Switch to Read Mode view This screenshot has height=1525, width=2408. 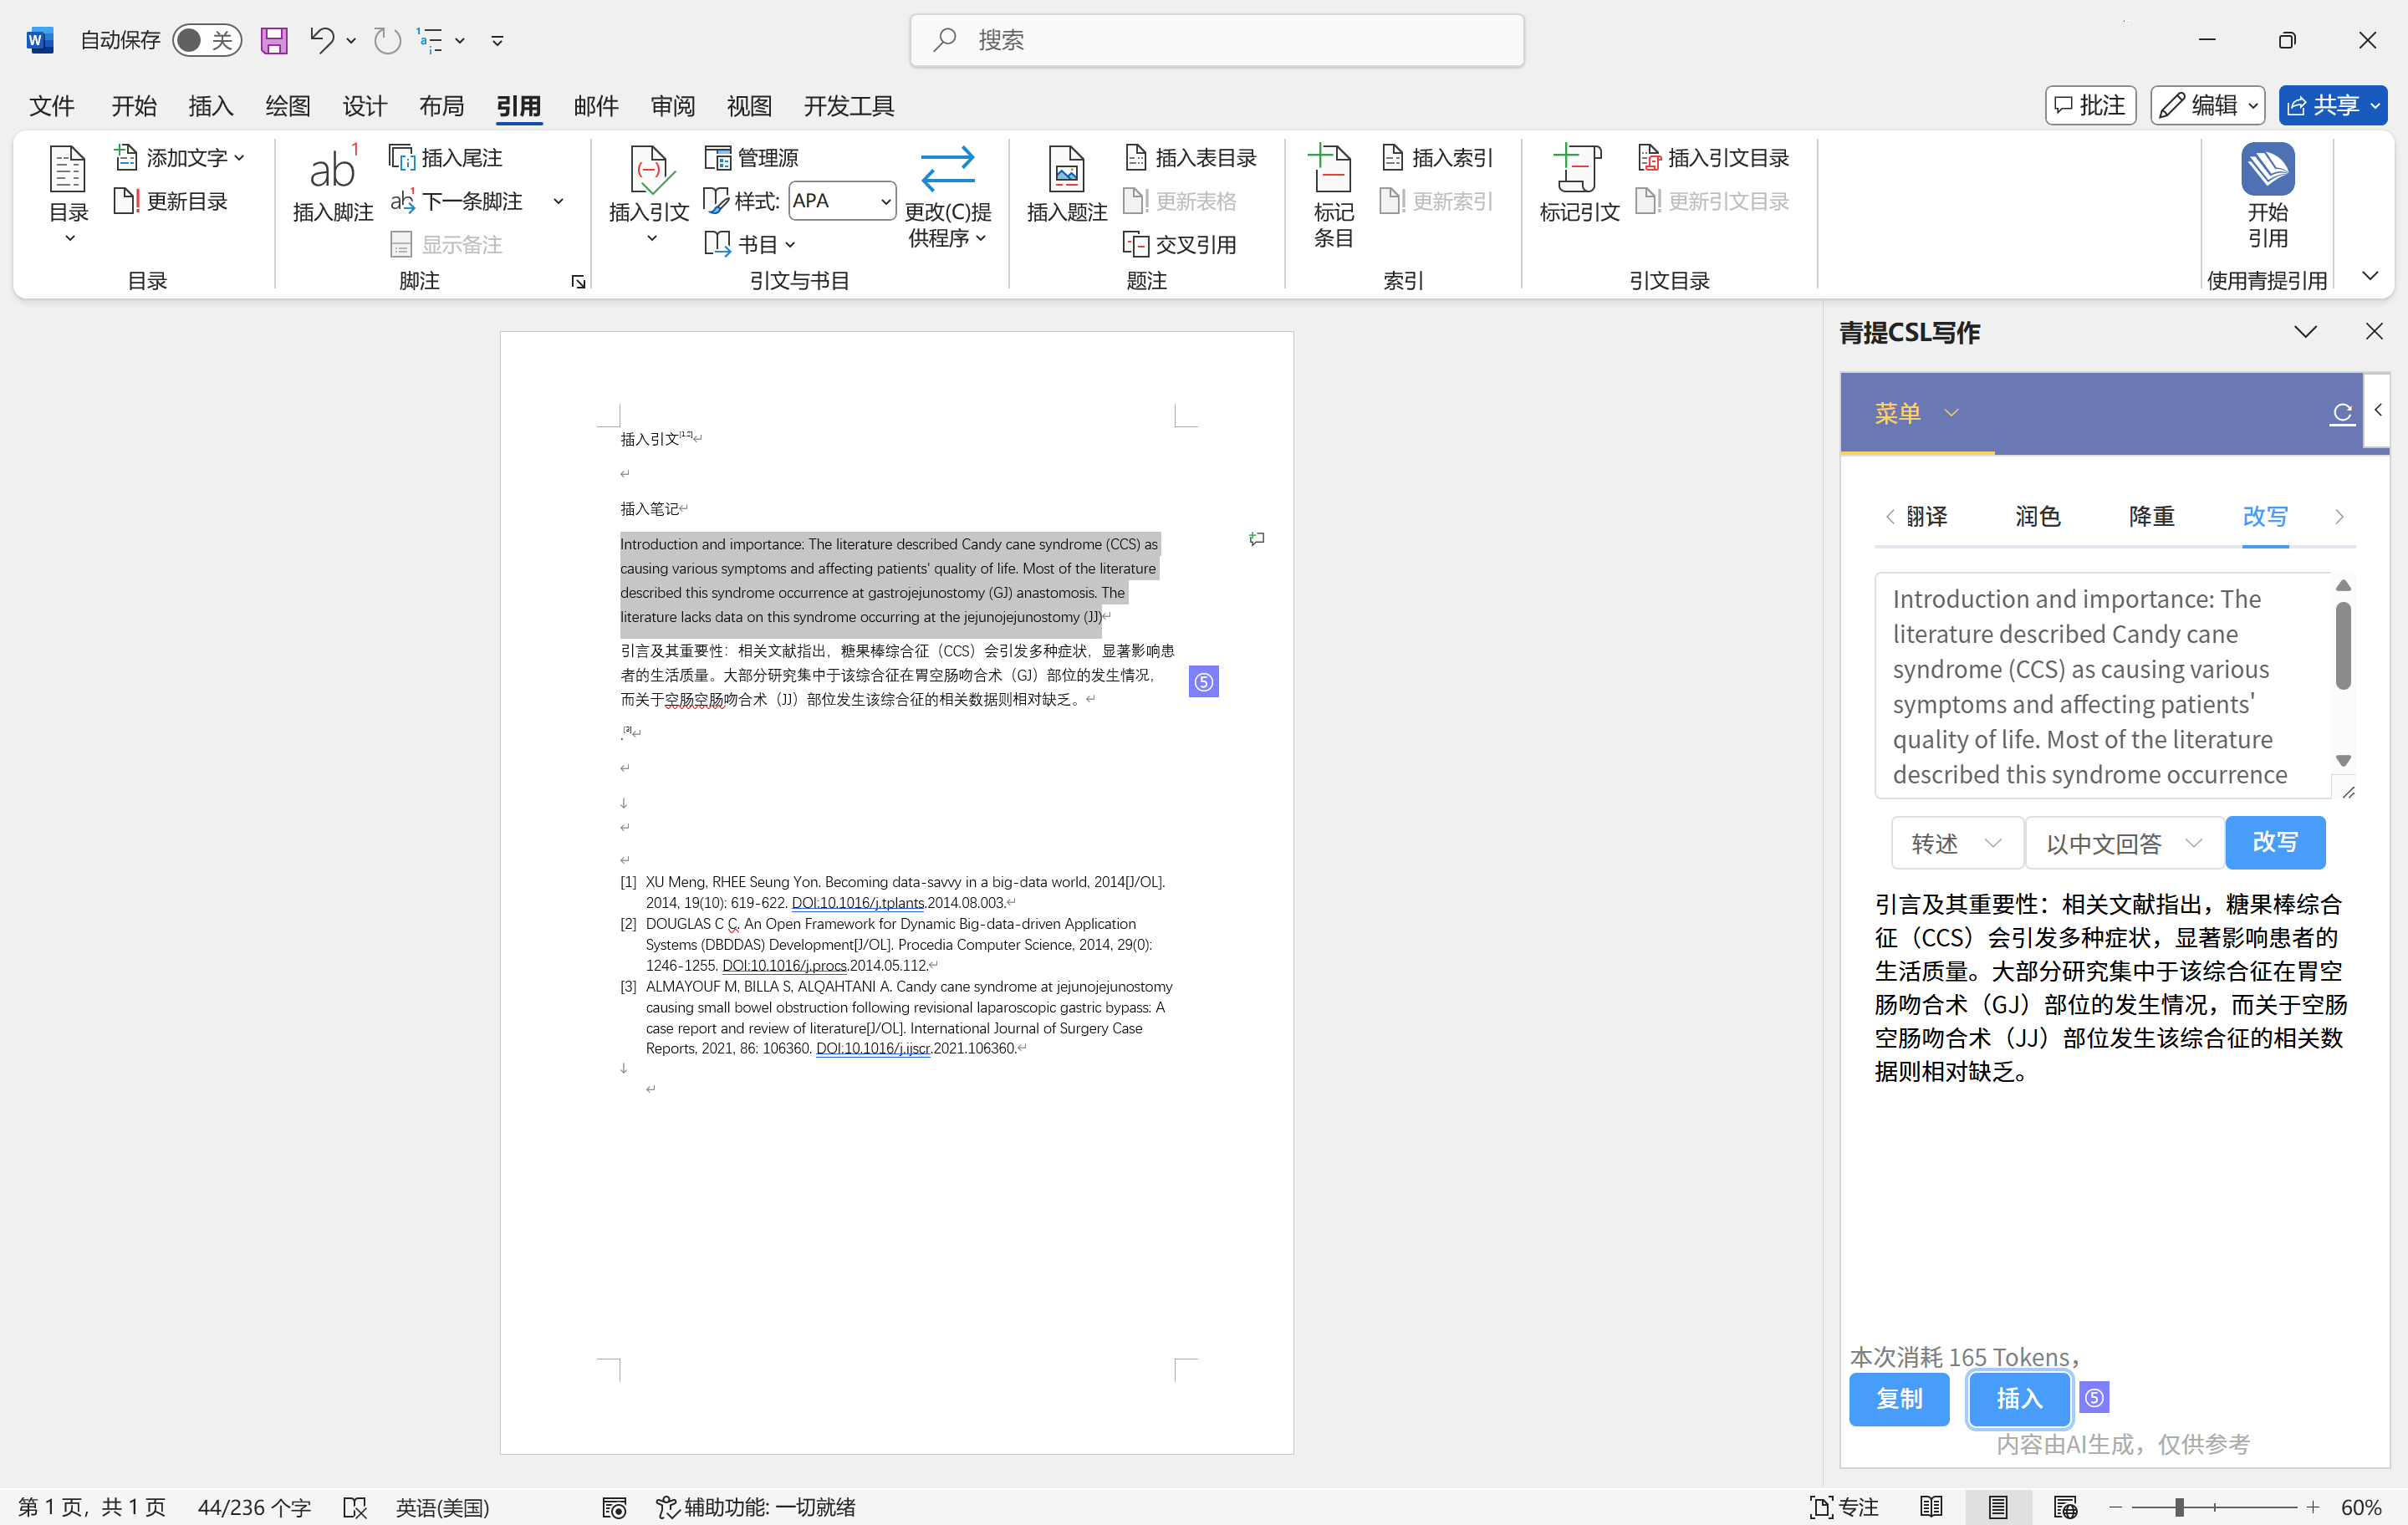[x=1931, y=1506]
